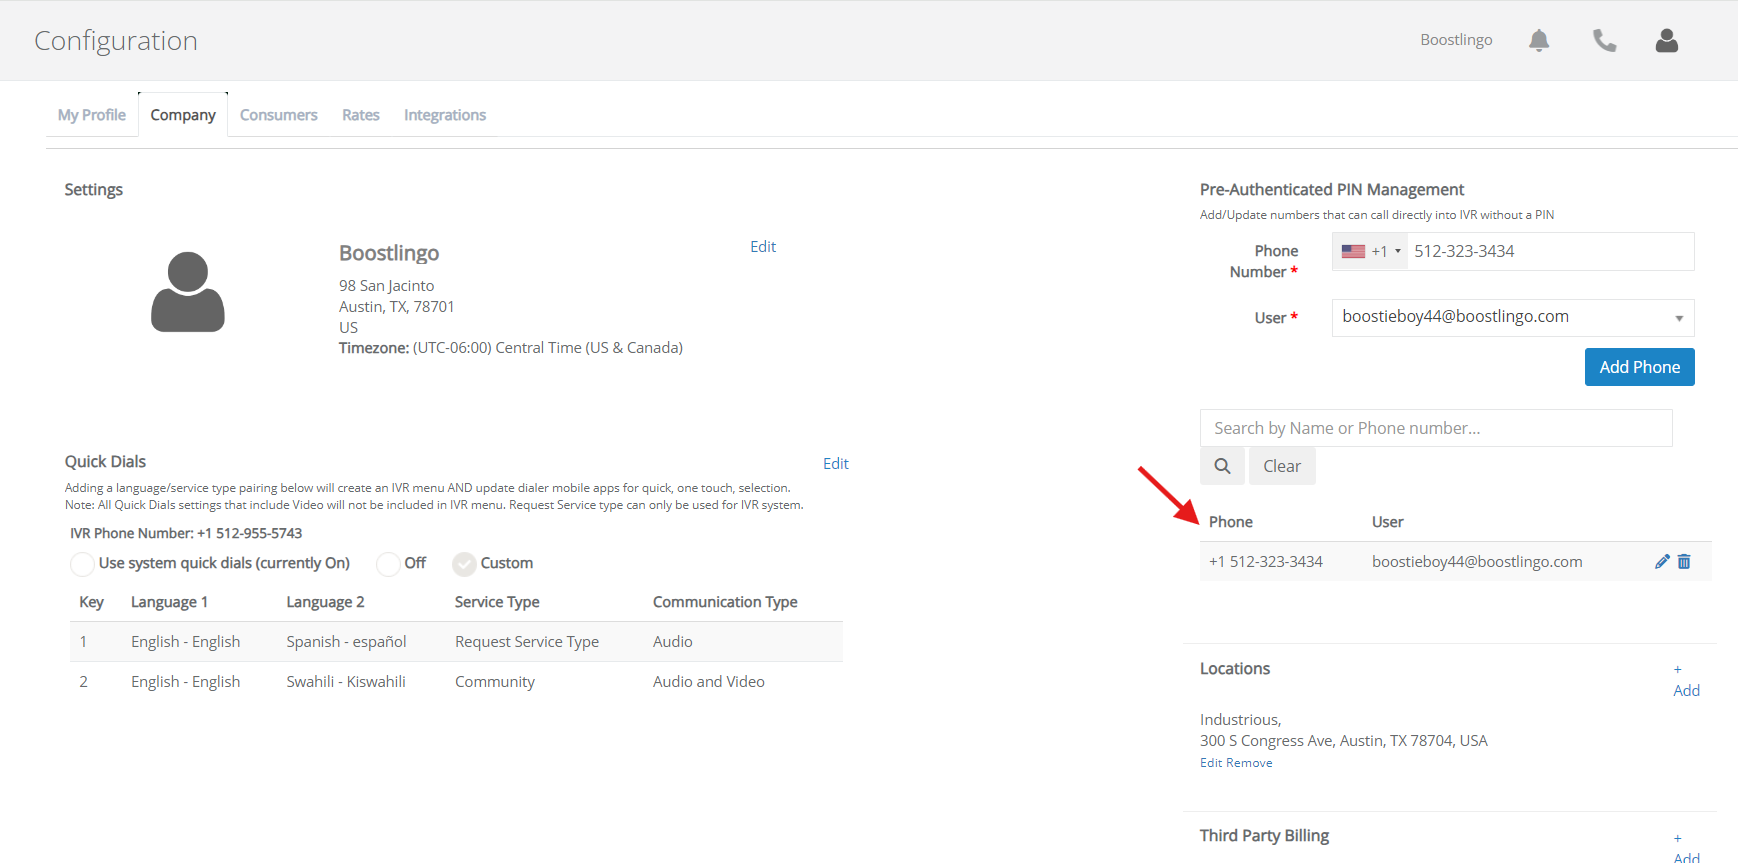Open the user account icon in header
This screenshot has width=1738, height=867.
click(x=1667, y=40)
